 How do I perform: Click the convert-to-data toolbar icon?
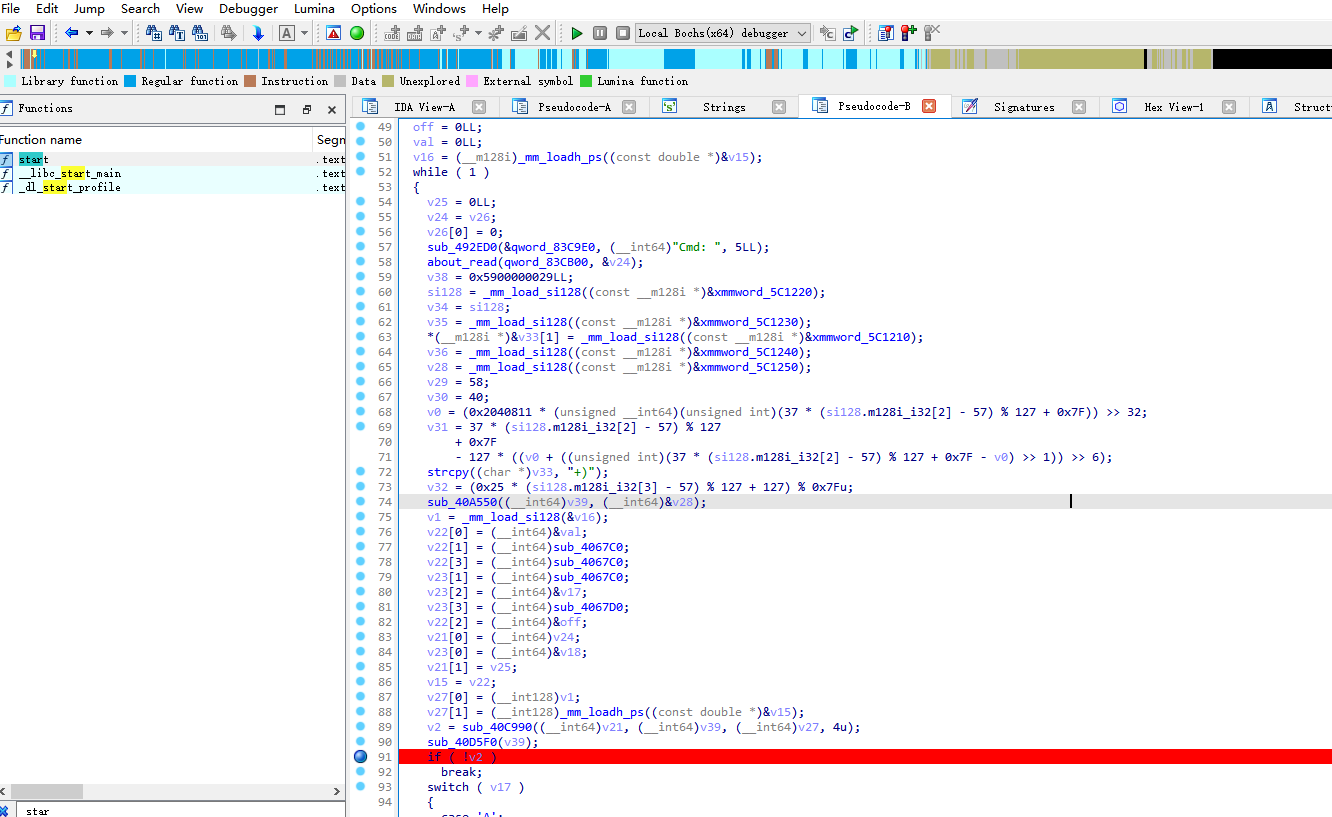(415, 33)
